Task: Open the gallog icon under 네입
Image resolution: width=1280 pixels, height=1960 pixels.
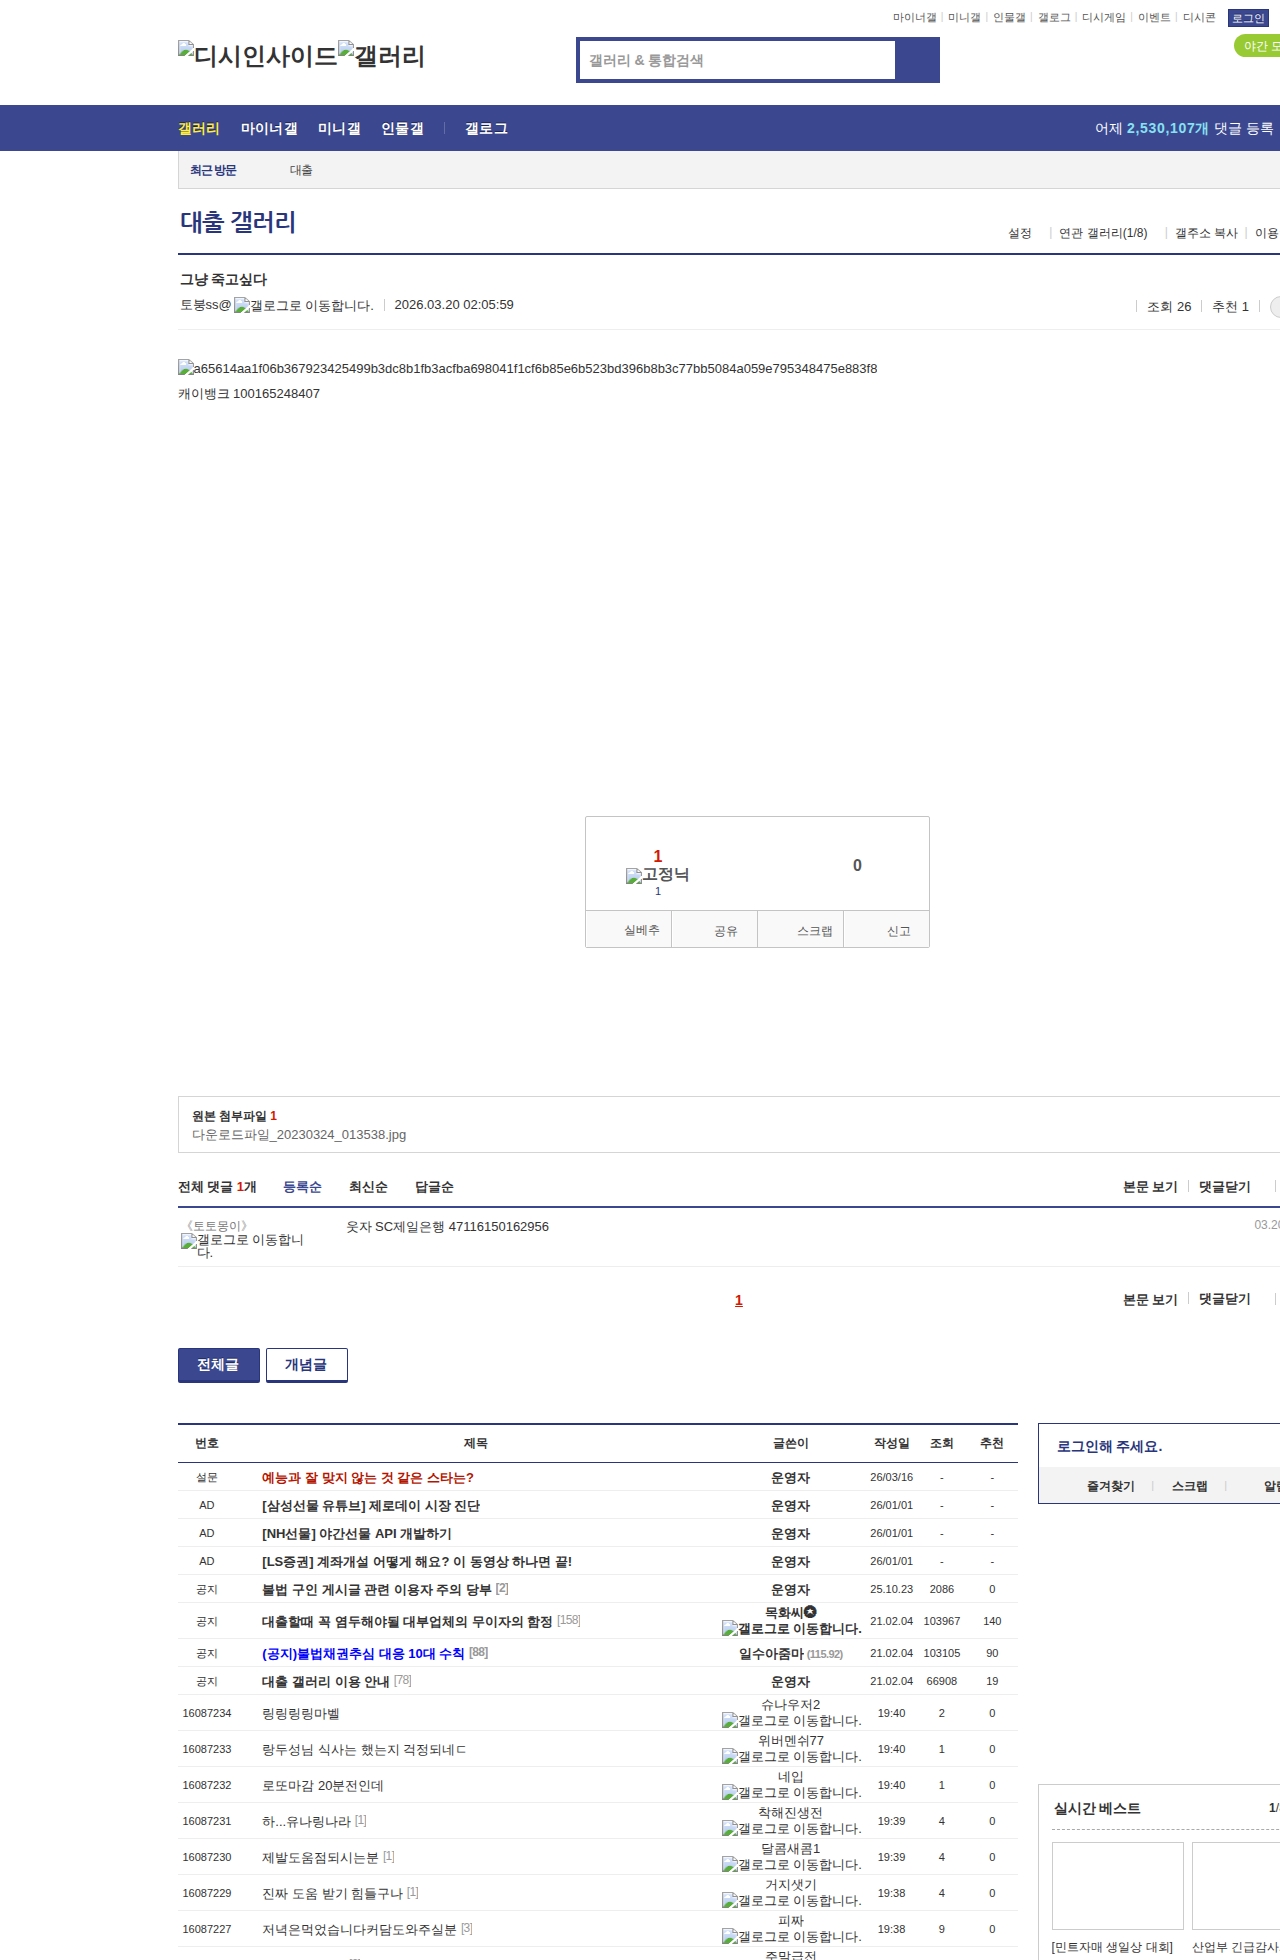Action: pyautogui.click(x=791, y=1793)
